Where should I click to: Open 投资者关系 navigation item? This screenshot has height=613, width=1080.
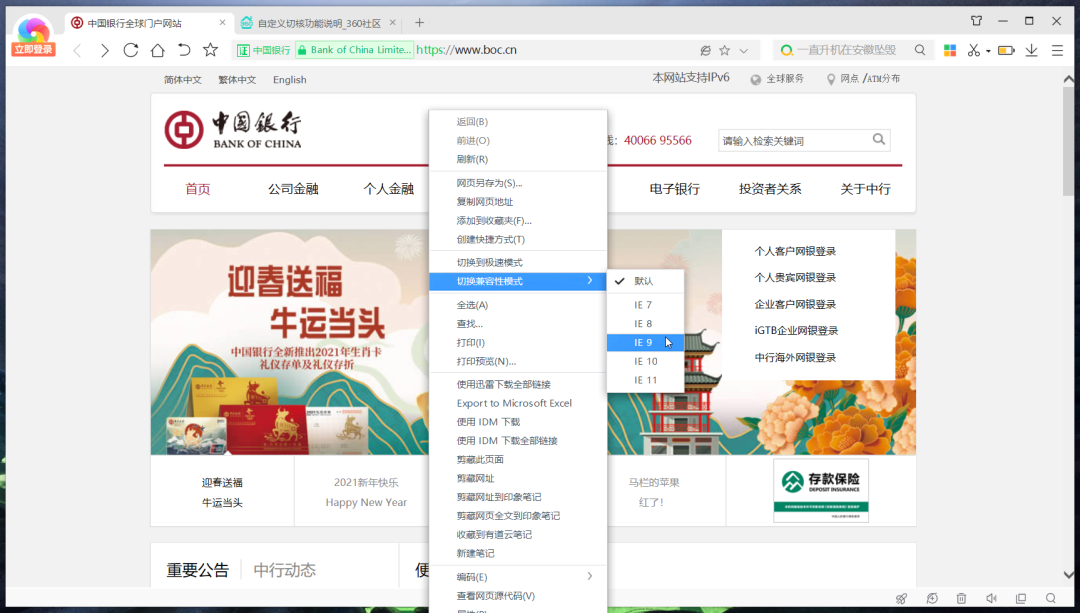click(x=770, y=189)
